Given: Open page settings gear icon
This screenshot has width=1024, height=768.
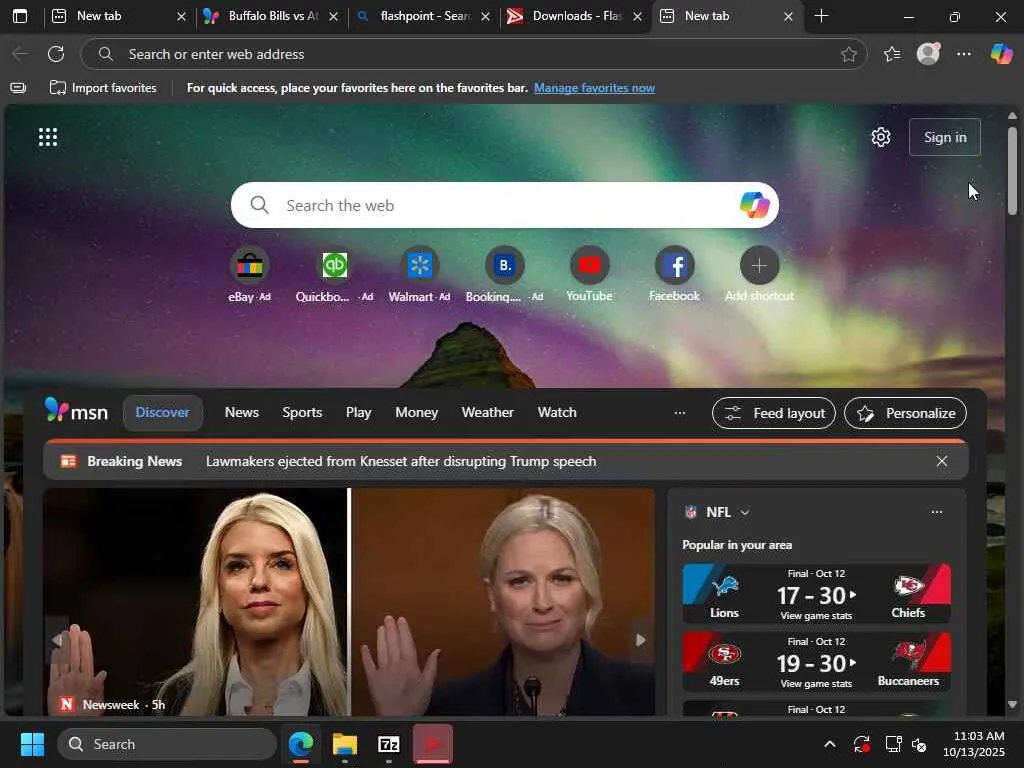Looking at the screenshot, I should (880, 137).
